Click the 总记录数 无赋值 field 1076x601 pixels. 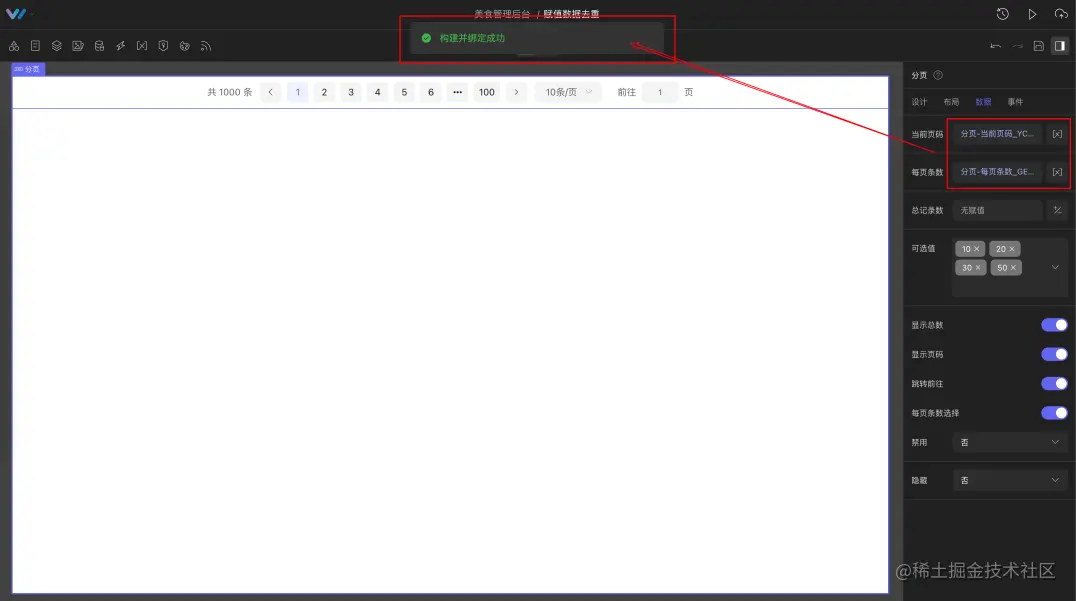[997, 210]
